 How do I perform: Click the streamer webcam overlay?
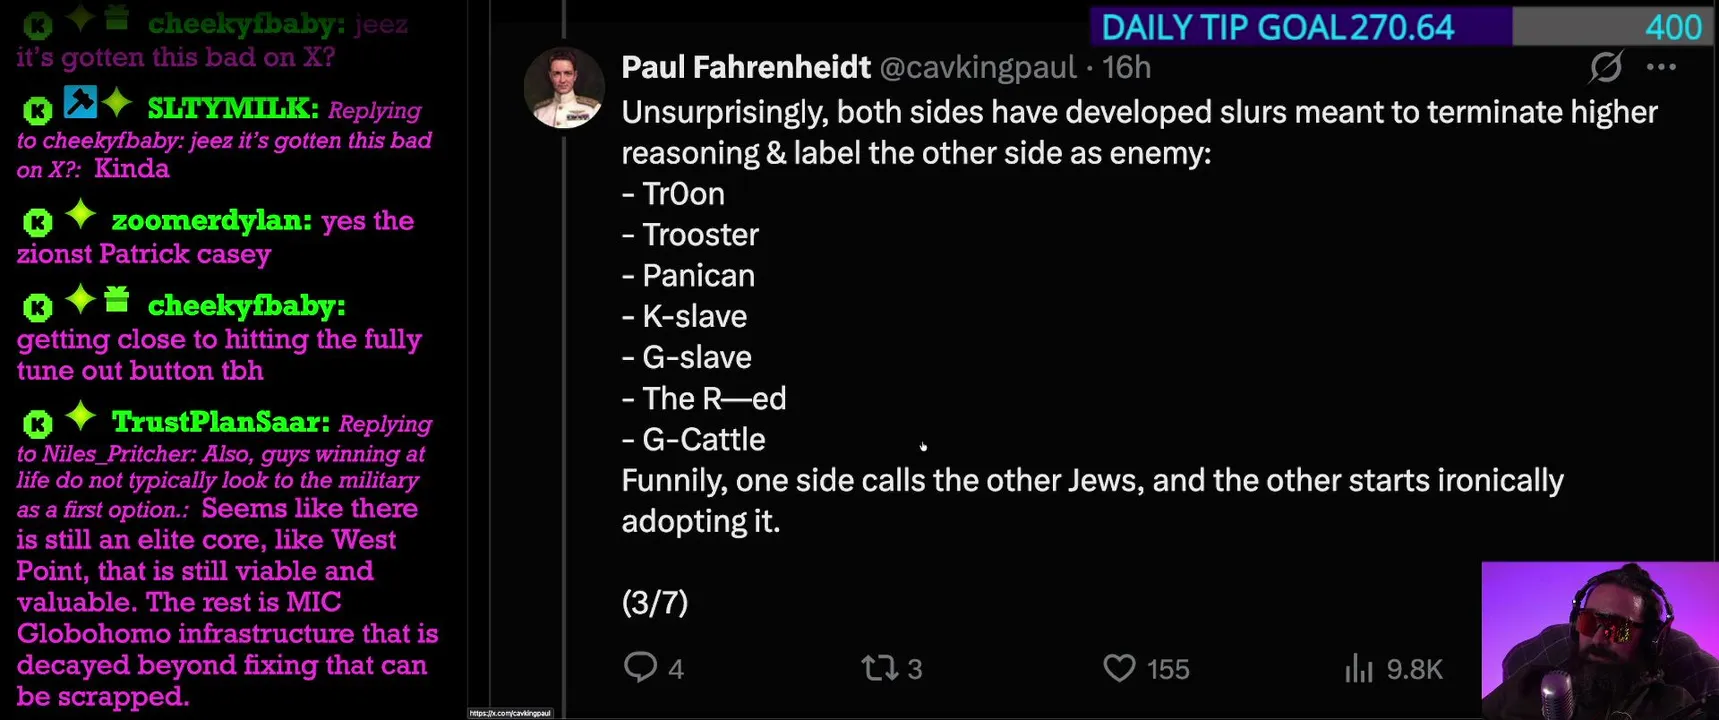[x=1599, y=640]
